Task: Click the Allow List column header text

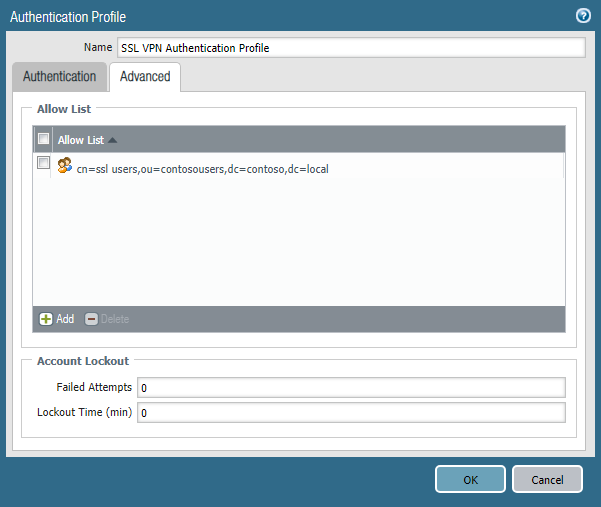Action: click(x=81, y=140)
